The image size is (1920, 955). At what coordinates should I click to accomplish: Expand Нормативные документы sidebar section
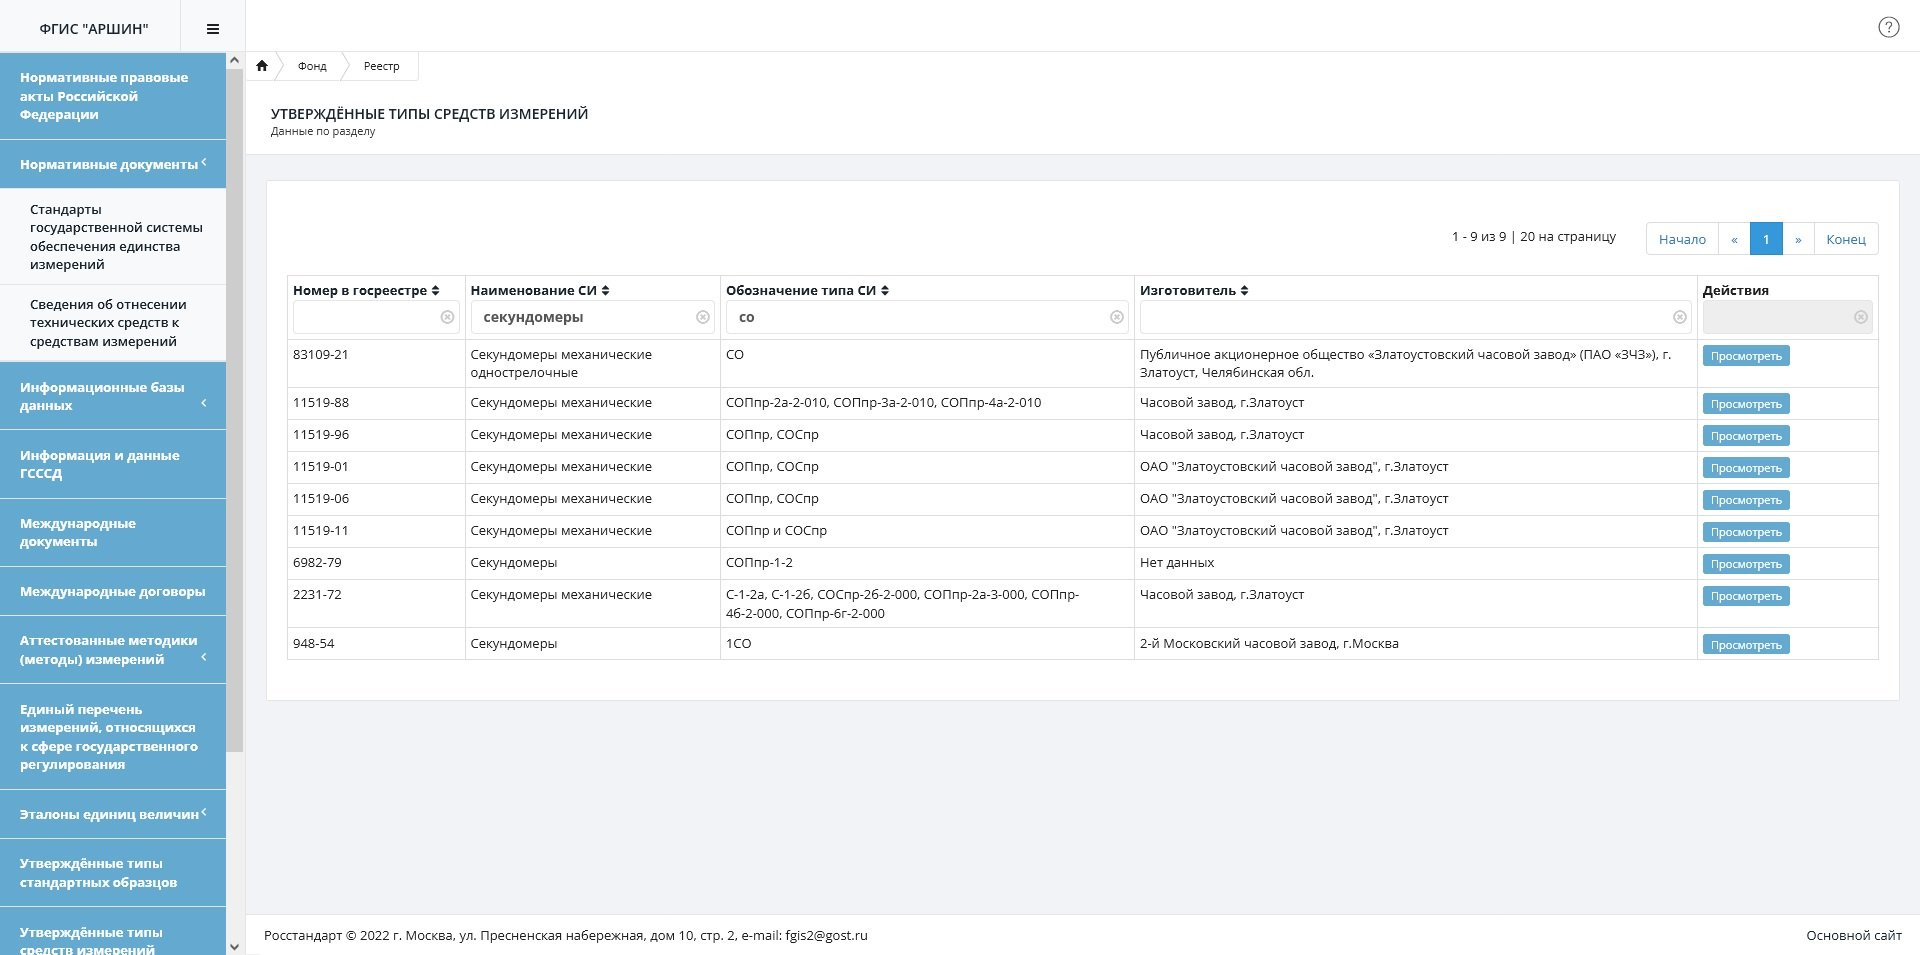(x=112, y=164)
